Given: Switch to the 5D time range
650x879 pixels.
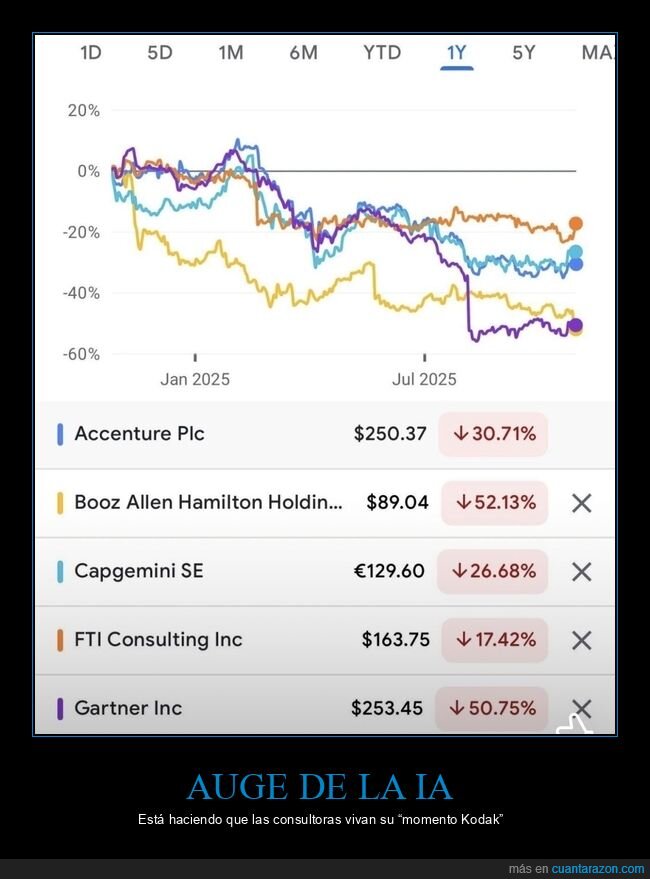Looking at the screenshot, I should tap(160, 53).
